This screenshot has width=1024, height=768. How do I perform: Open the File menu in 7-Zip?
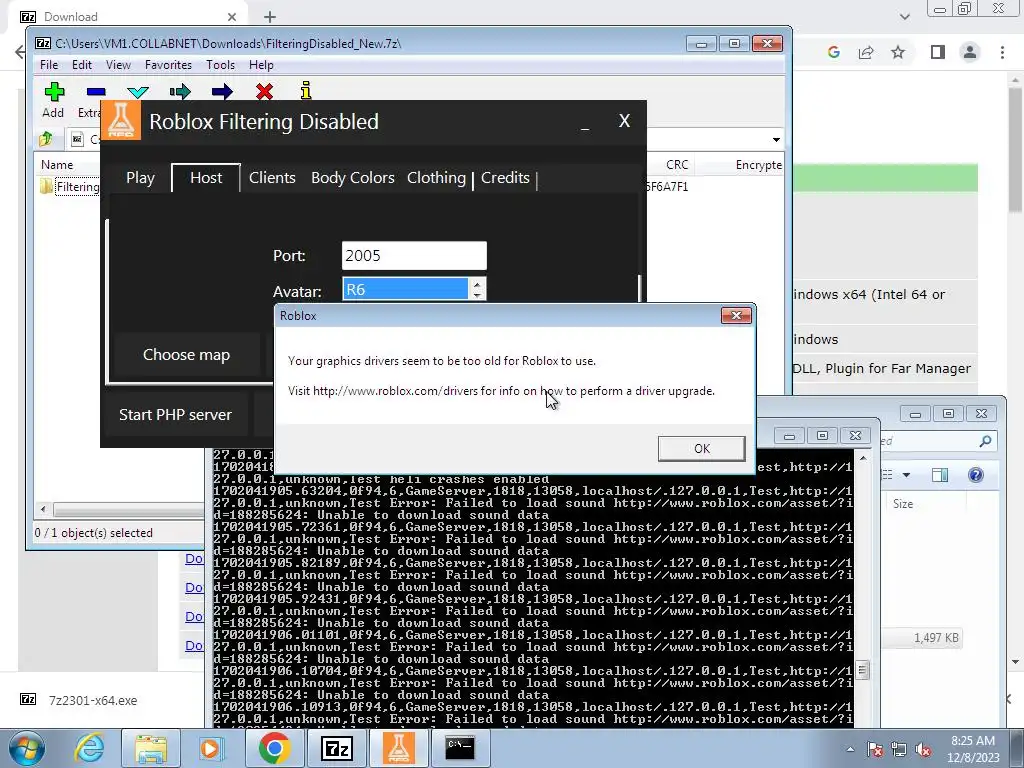point(49,65)
